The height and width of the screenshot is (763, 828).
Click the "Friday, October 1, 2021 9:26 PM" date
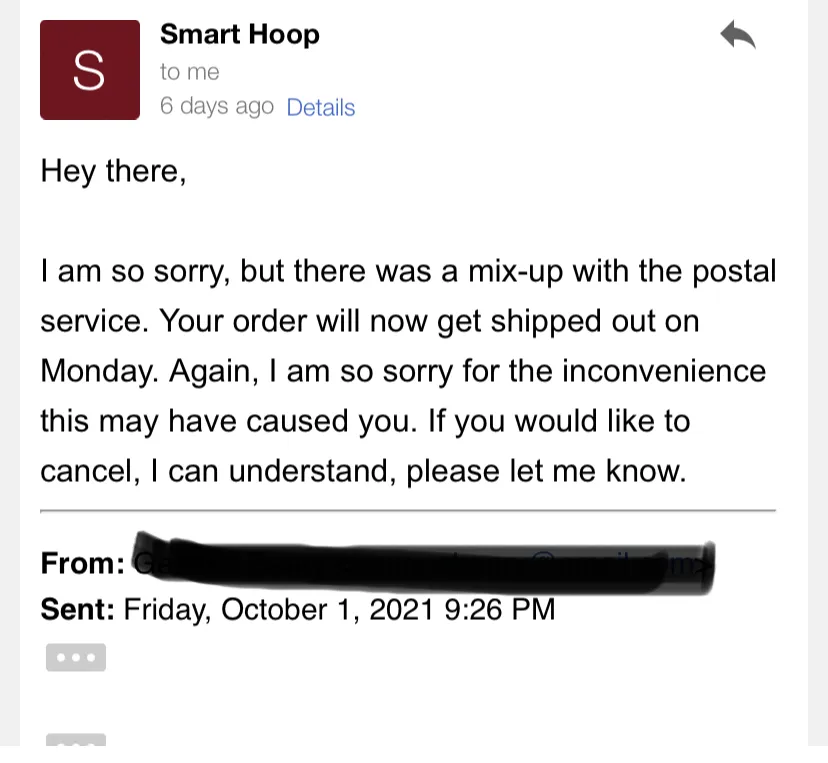(340, 610)
